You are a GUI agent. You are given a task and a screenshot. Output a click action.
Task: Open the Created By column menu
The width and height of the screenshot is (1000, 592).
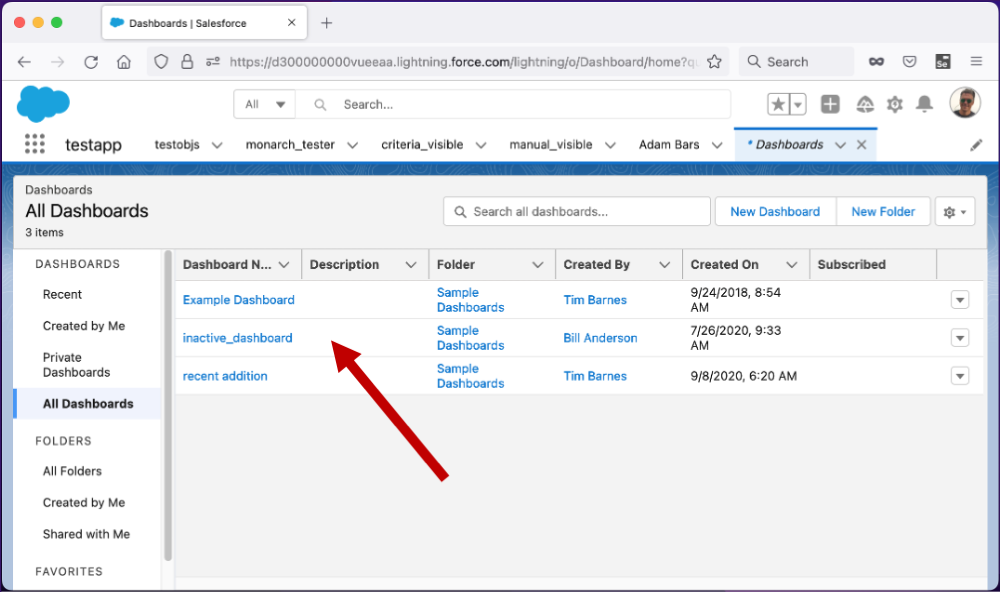(665, 265)
